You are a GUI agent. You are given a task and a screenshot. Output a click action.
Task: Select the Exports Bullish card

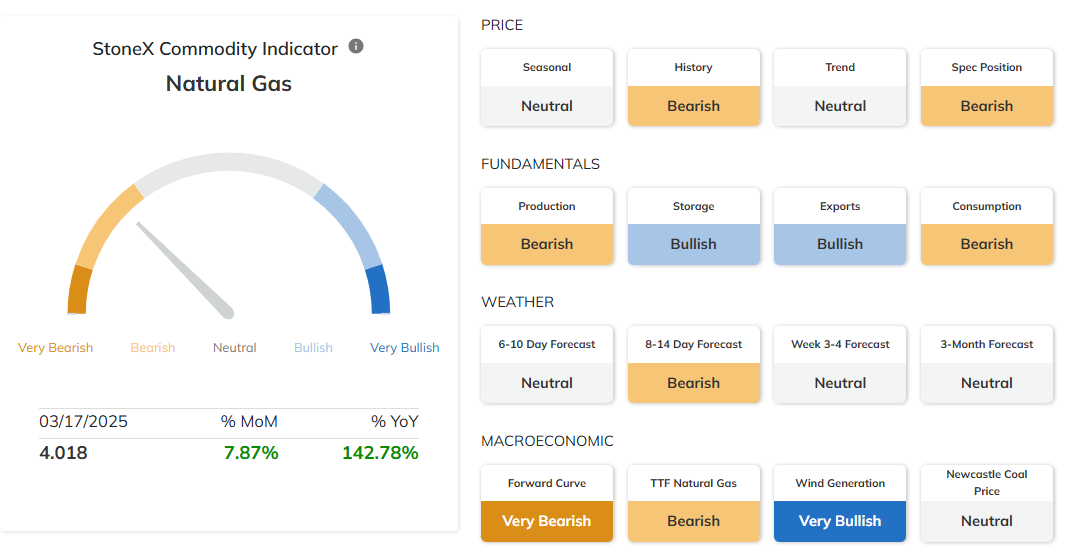pos(840,226)
